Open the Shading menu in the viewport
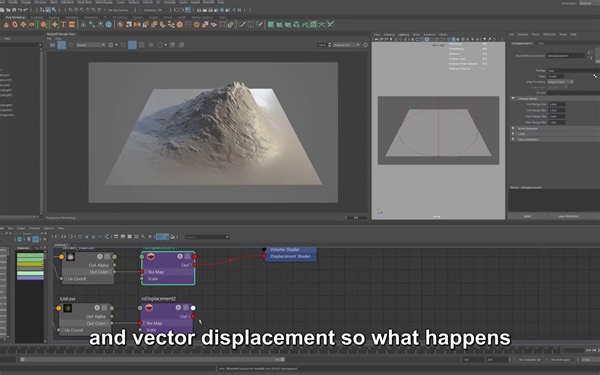 [389, 34]
